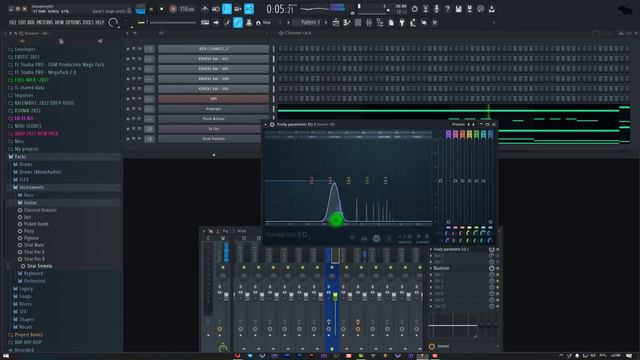
Task: Select purple band 1 tab in EQ
Action: coord(449,134)
